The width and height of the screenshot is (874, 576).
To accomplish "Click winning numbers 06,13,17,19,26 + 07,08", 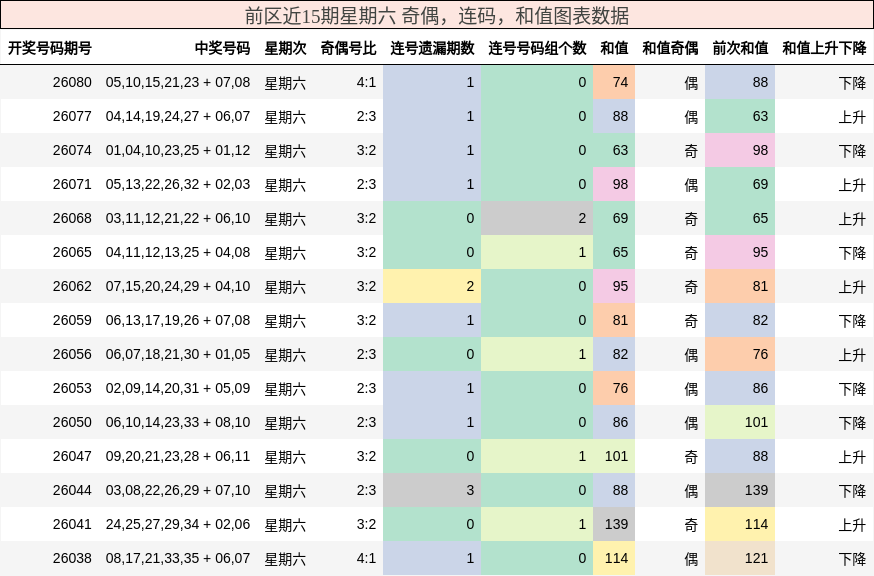I will coord(178,321).
